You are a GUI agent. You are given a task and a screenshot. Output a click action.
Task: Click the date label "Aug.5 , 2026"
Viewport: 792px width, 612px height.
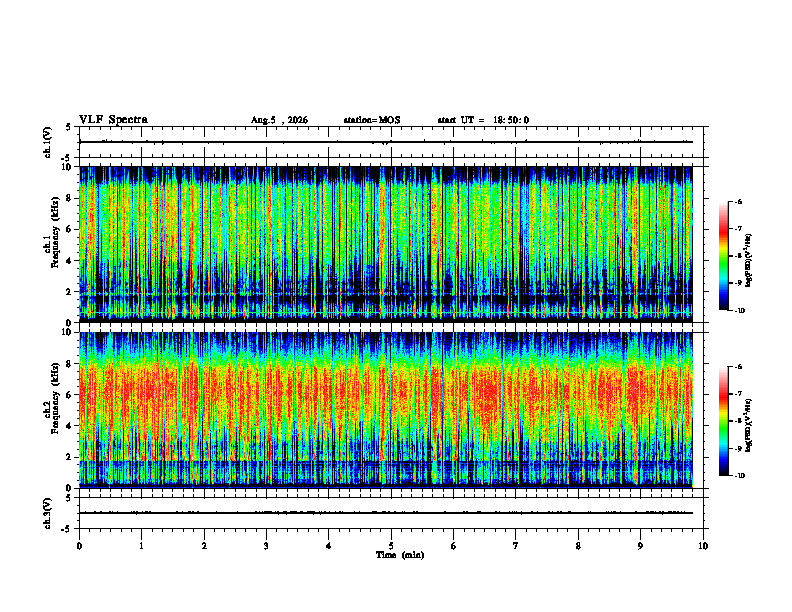[279, 120]
